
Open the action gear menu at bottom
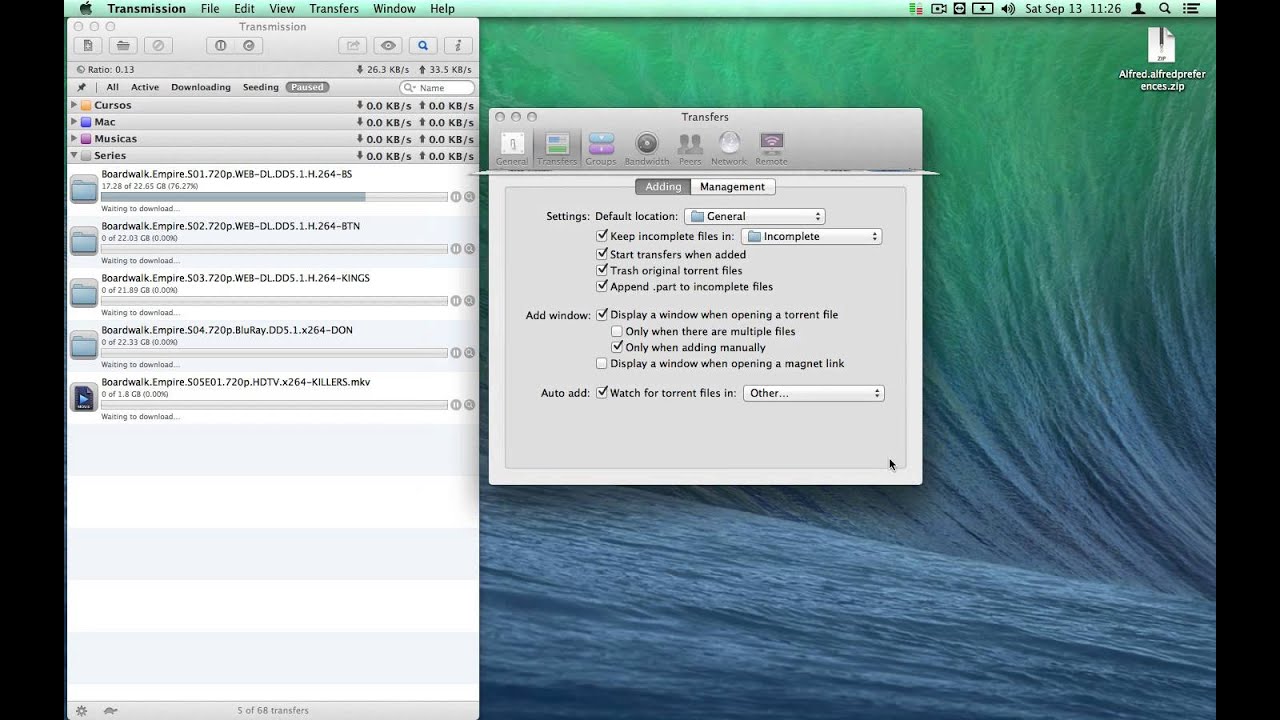[81, 710]
